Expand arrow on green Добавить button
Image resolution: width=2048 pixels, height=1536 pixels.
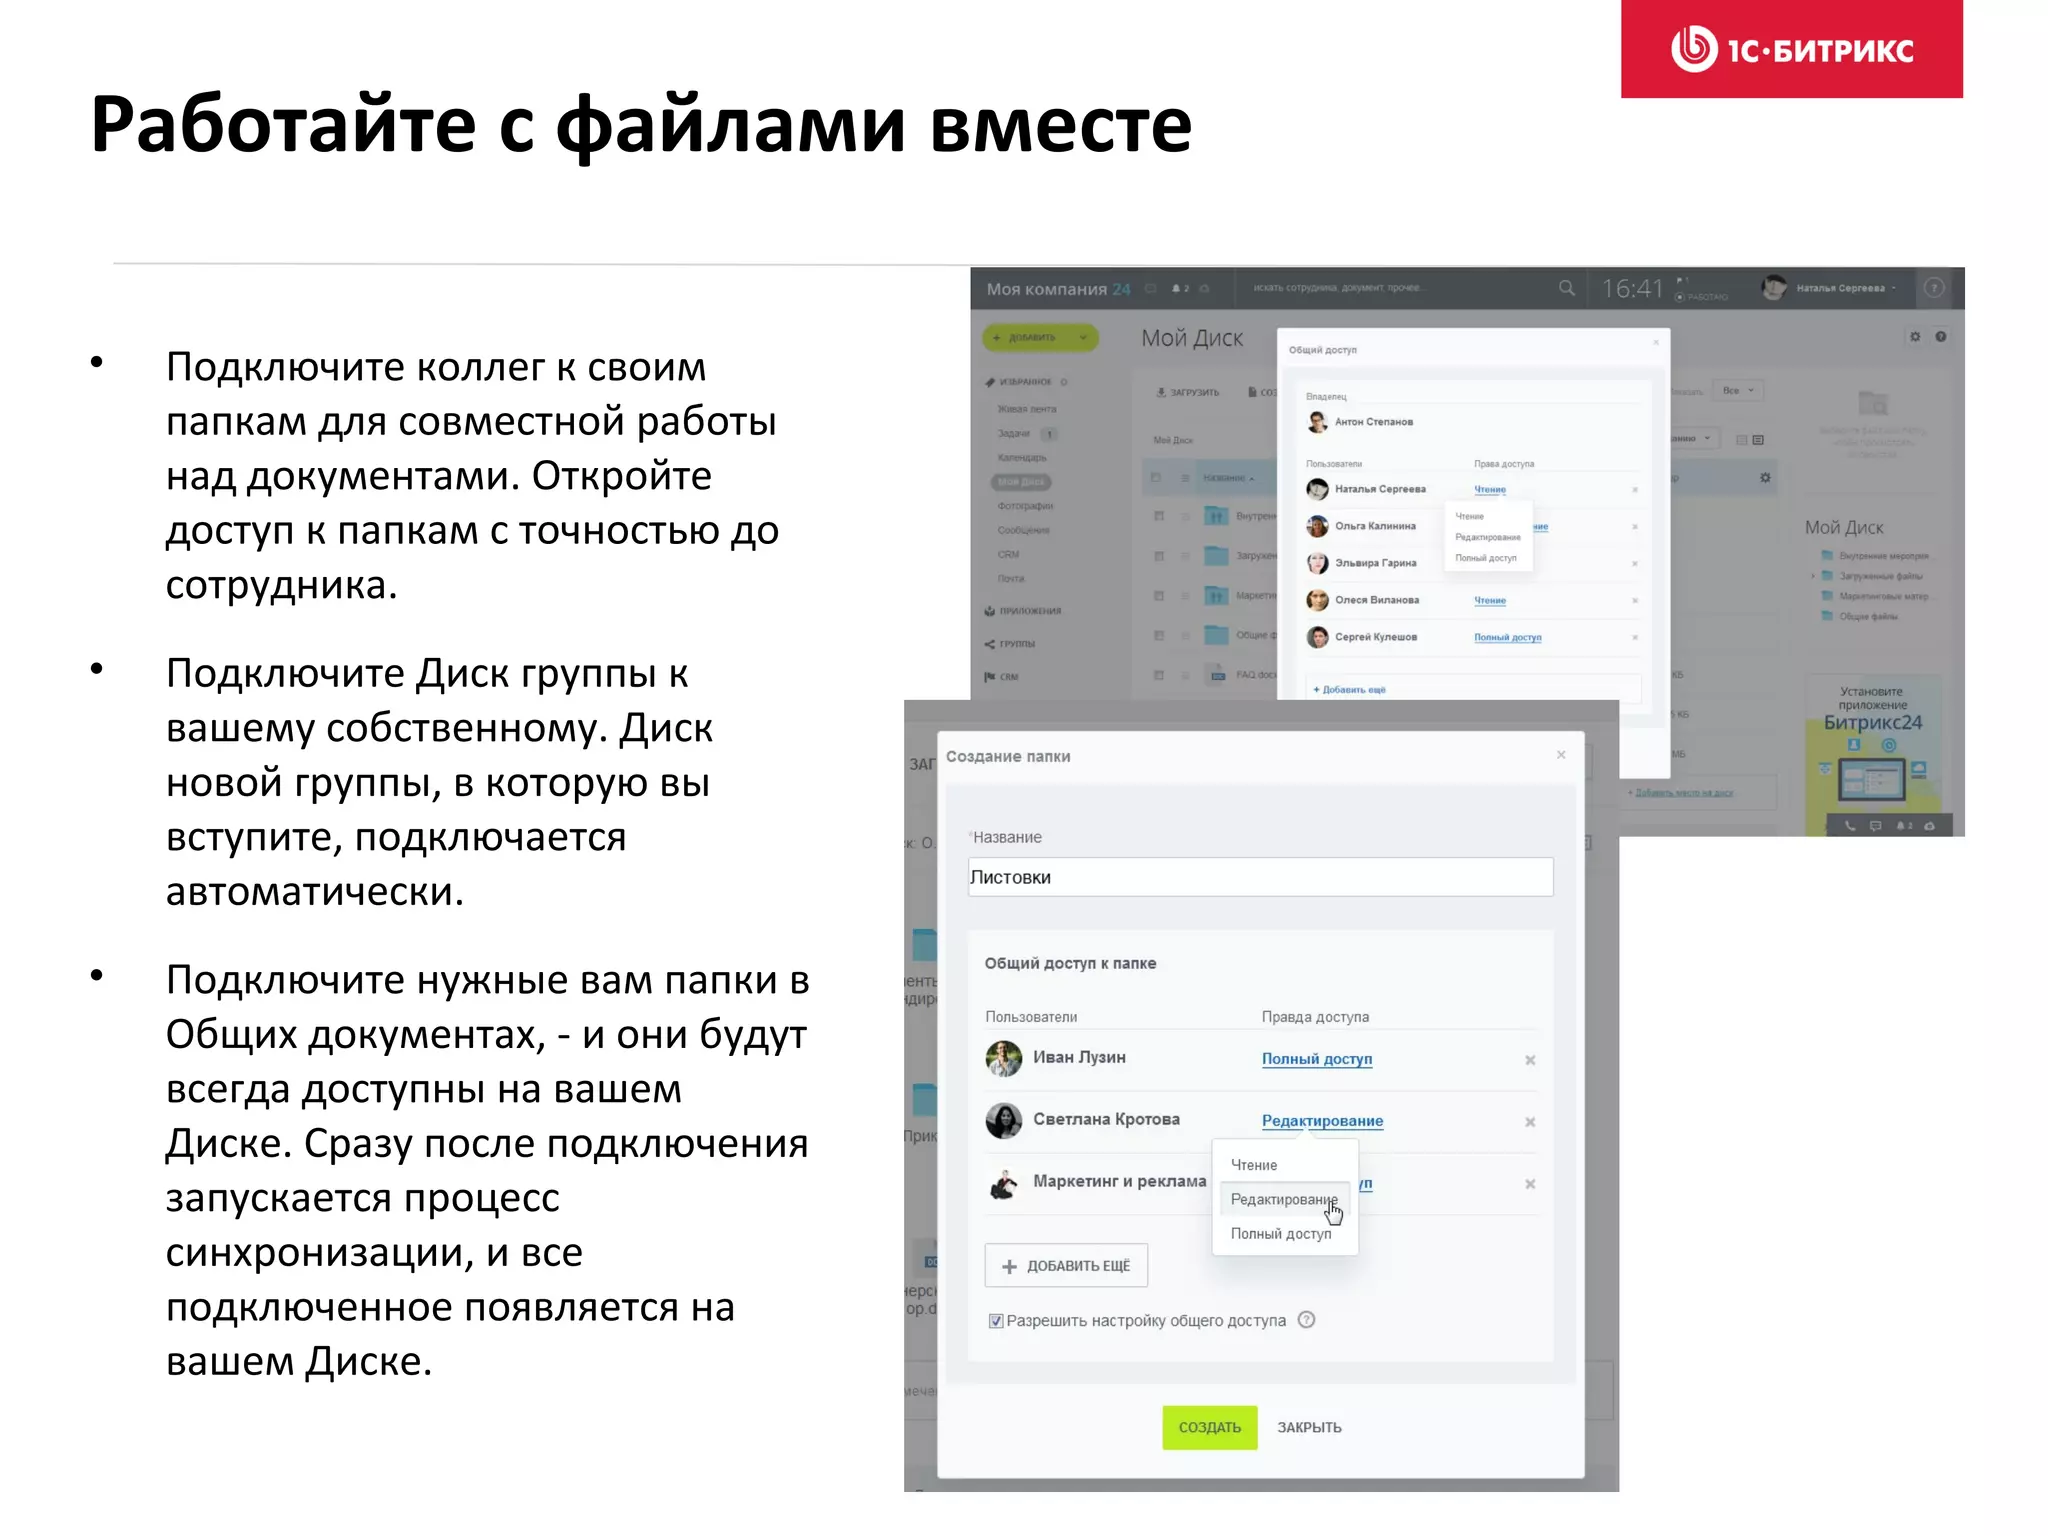tap(1083, 338)
